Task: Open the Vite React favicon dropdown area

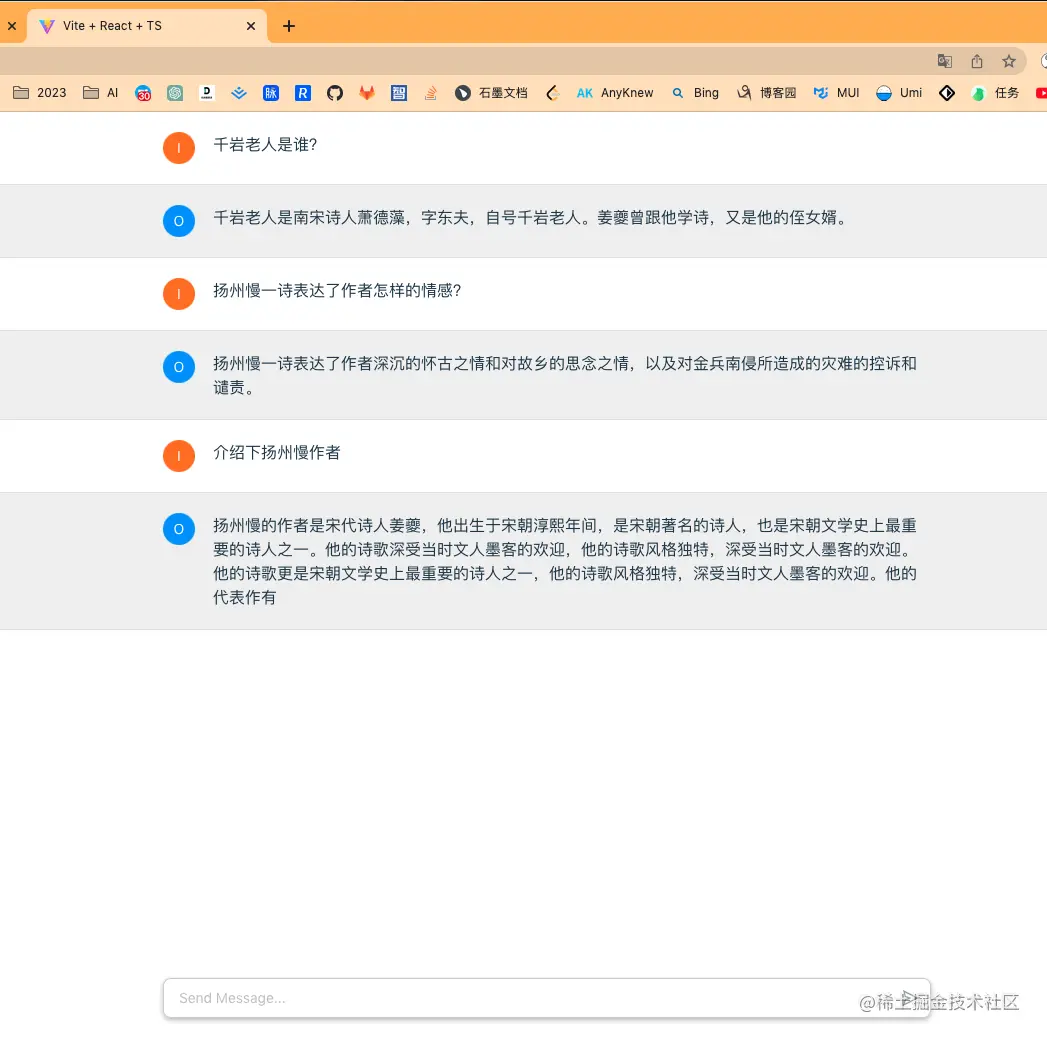Action: 46,26
